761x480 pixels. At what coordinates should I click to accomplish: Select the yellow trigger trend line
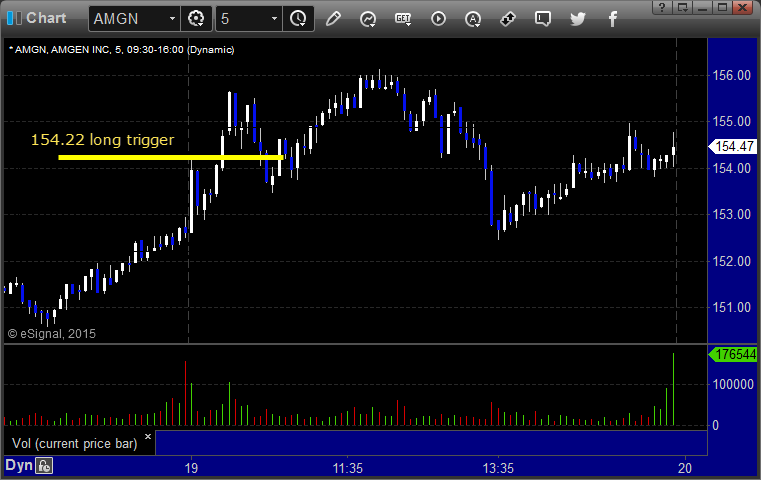coord(171,157)
